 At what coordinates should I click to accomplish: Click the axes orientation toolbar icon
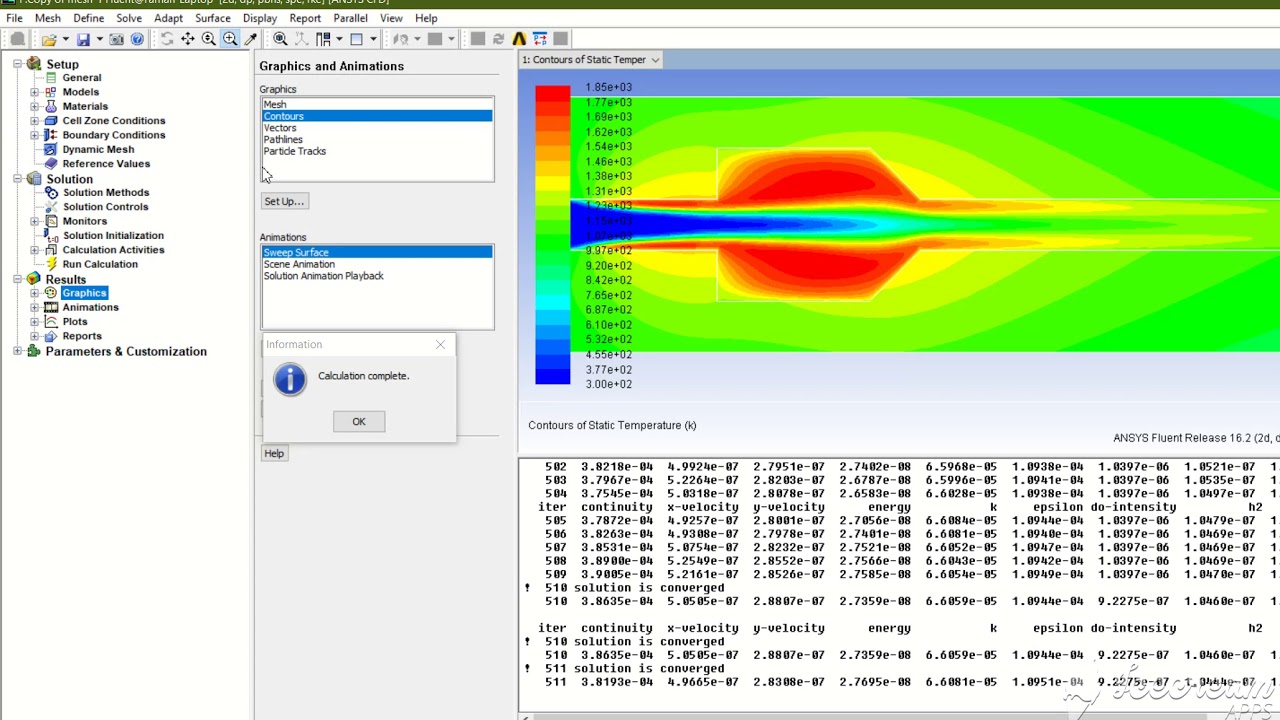(302, 39)
